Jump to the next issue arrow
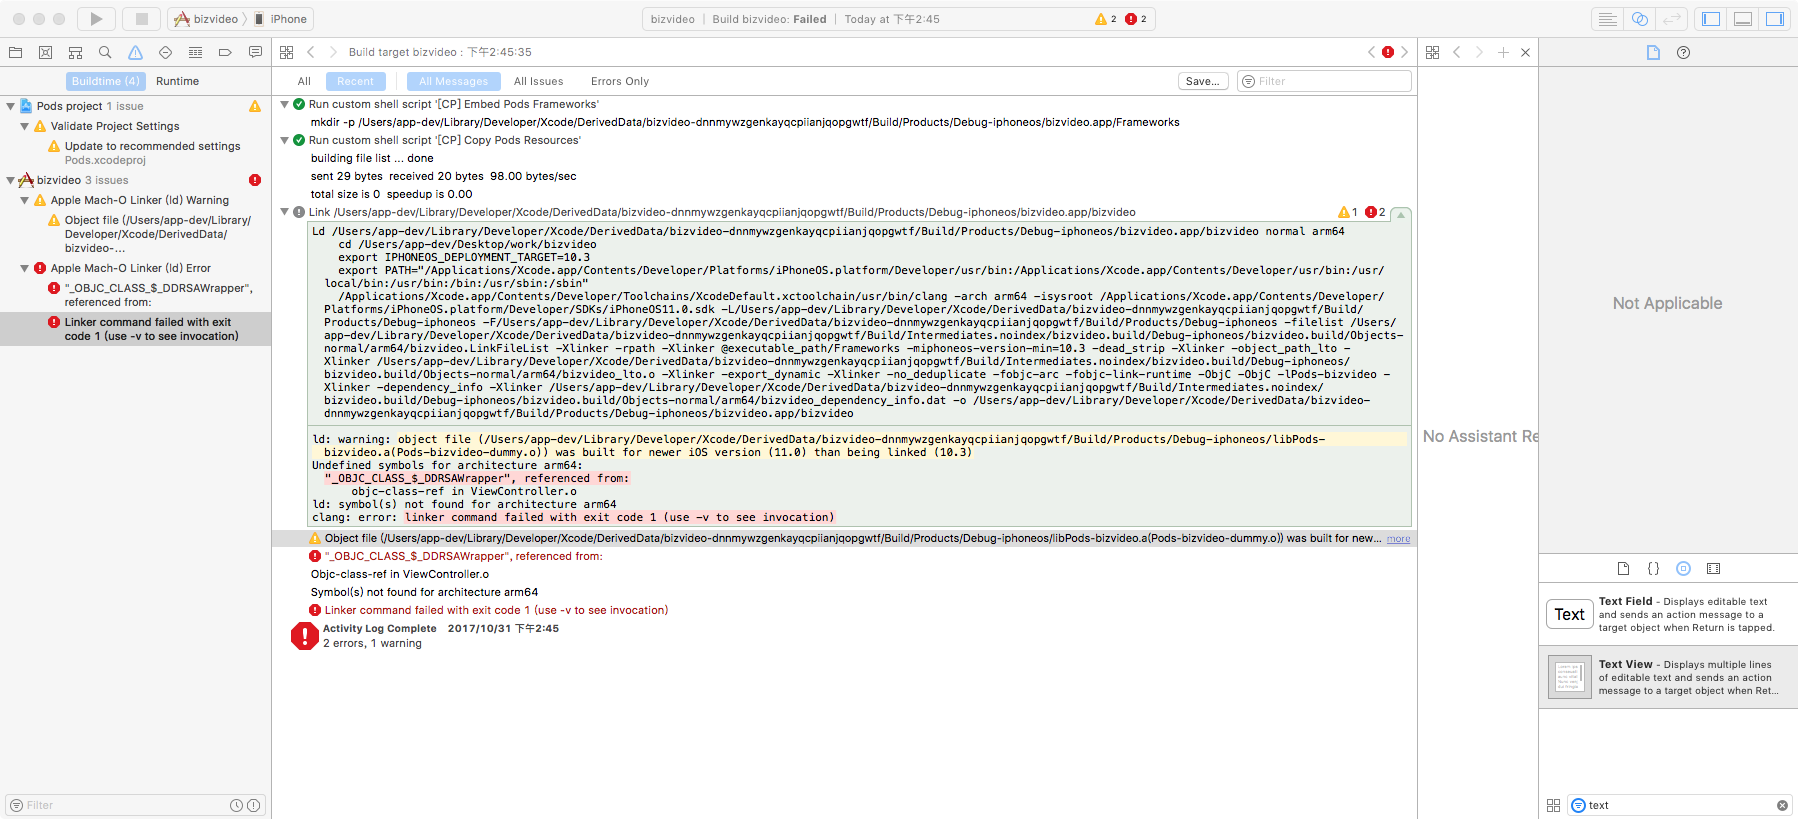Image resolution: width=1798 pixels, height=819 pixels. tap(1404, 52)
